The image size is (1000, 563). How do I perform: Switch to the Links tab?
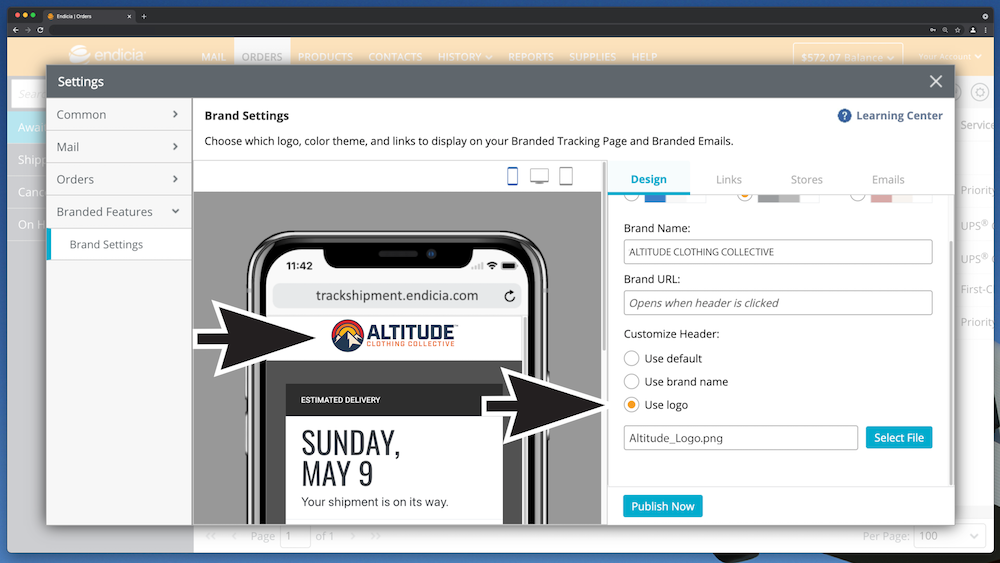coord(728,179)
